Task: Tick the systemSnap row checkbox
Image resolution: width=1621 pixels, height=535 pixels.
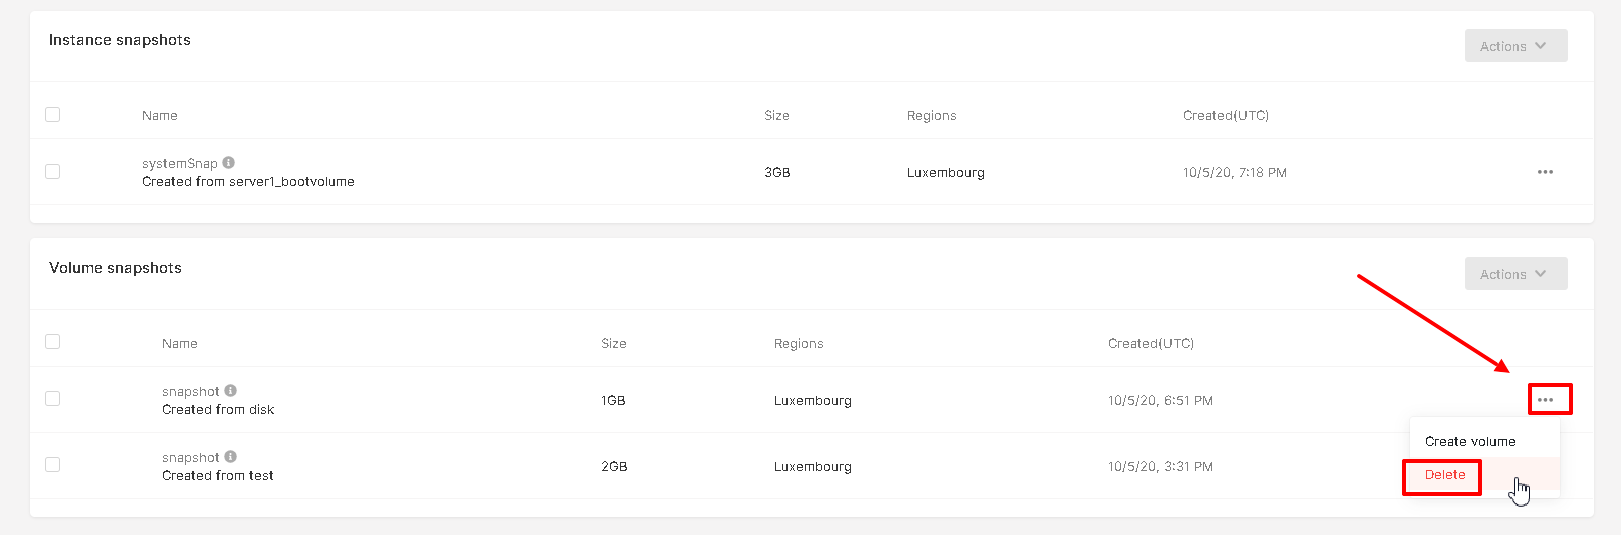Action: [x=53, y=171]
